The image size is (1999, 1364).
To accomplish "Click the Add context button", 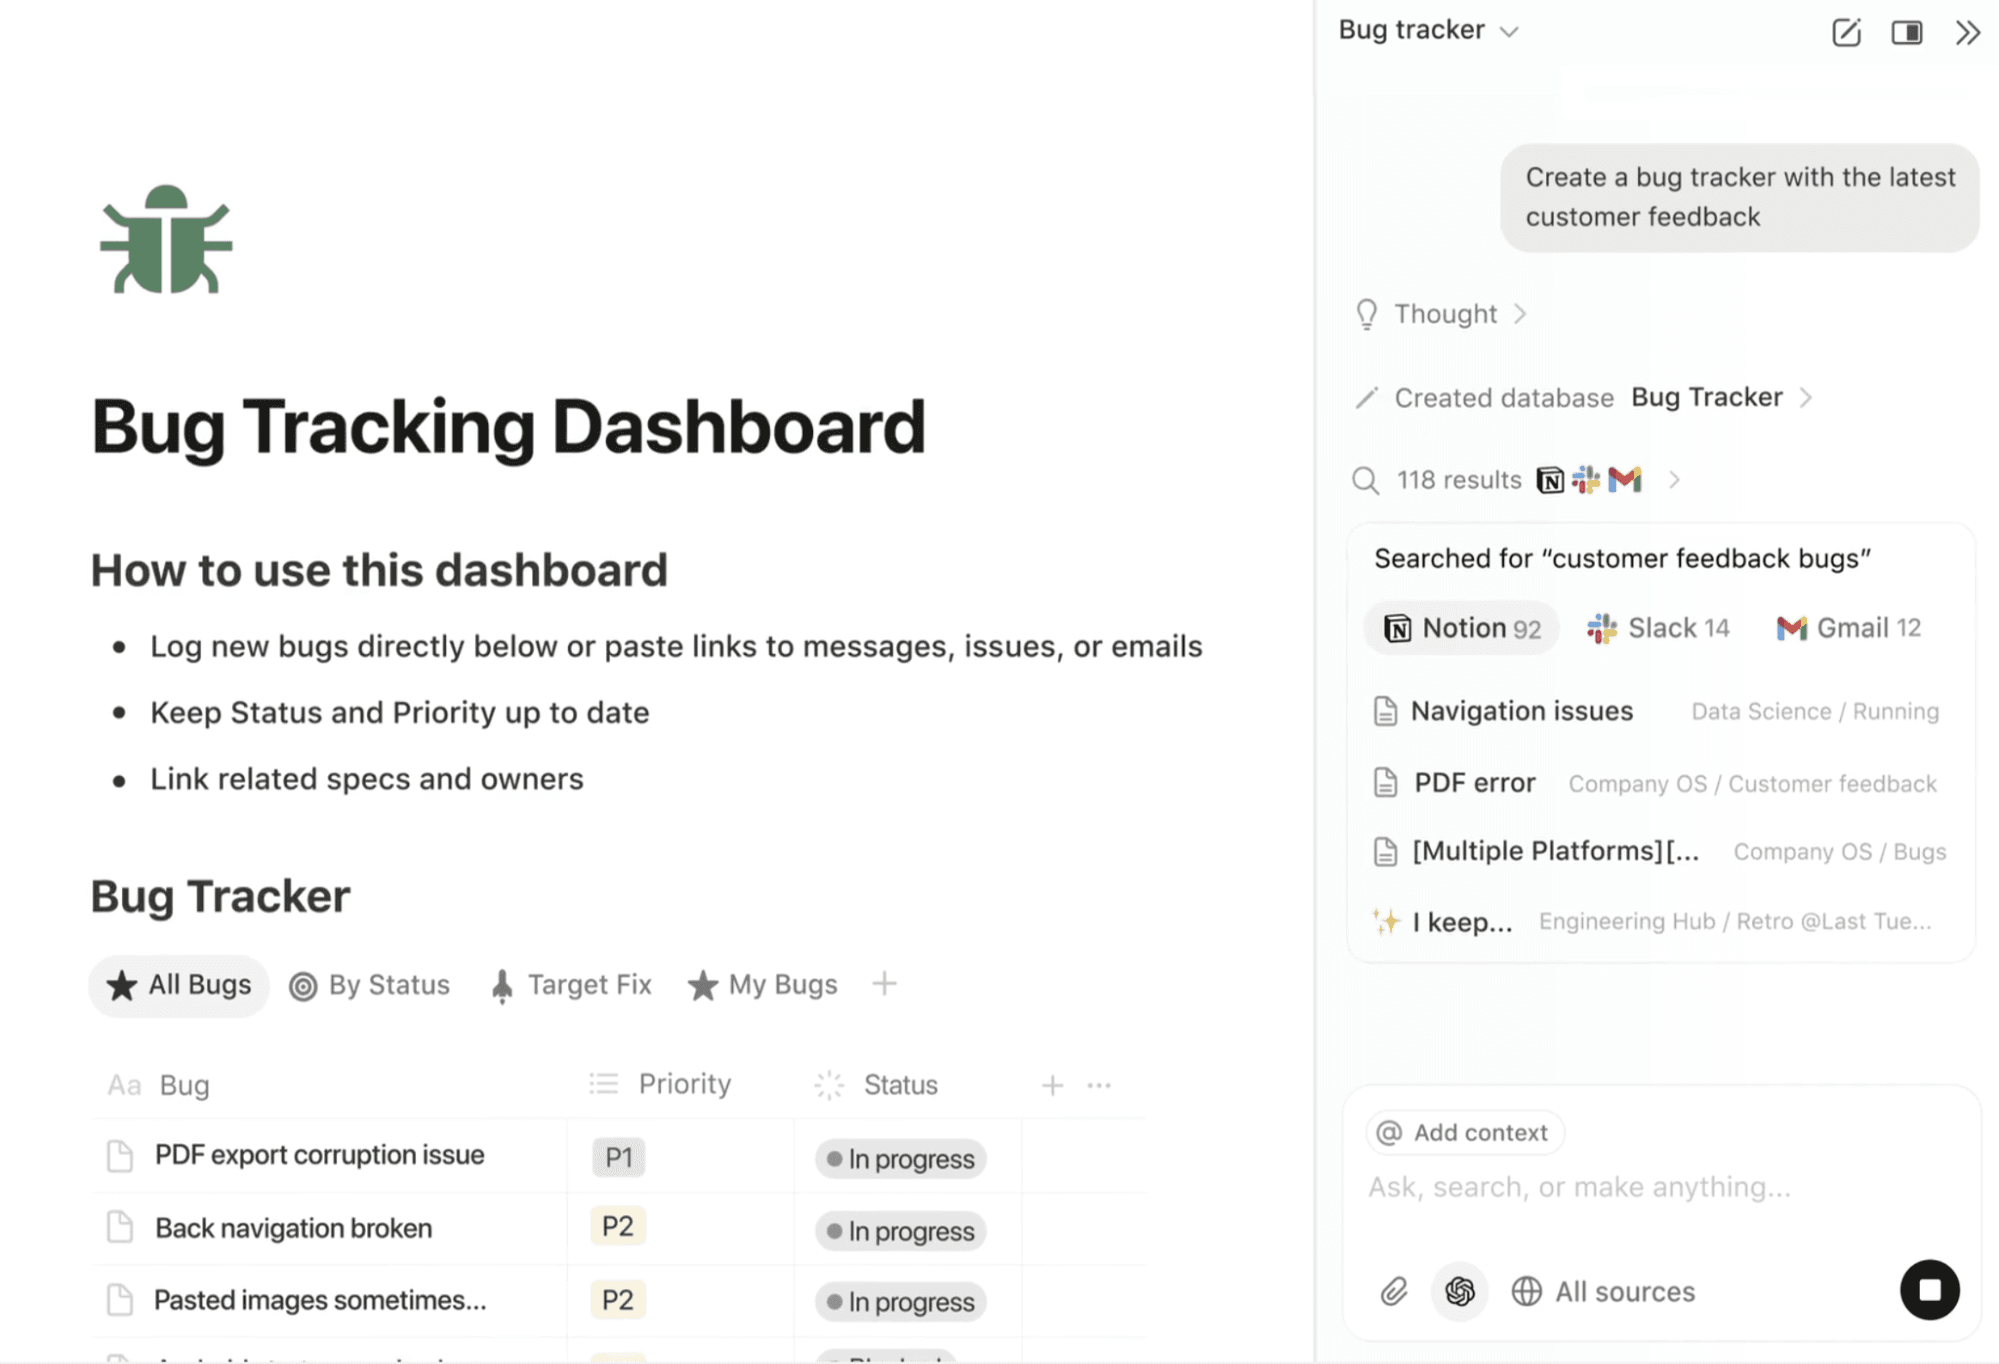I will coord(1463,1132).
